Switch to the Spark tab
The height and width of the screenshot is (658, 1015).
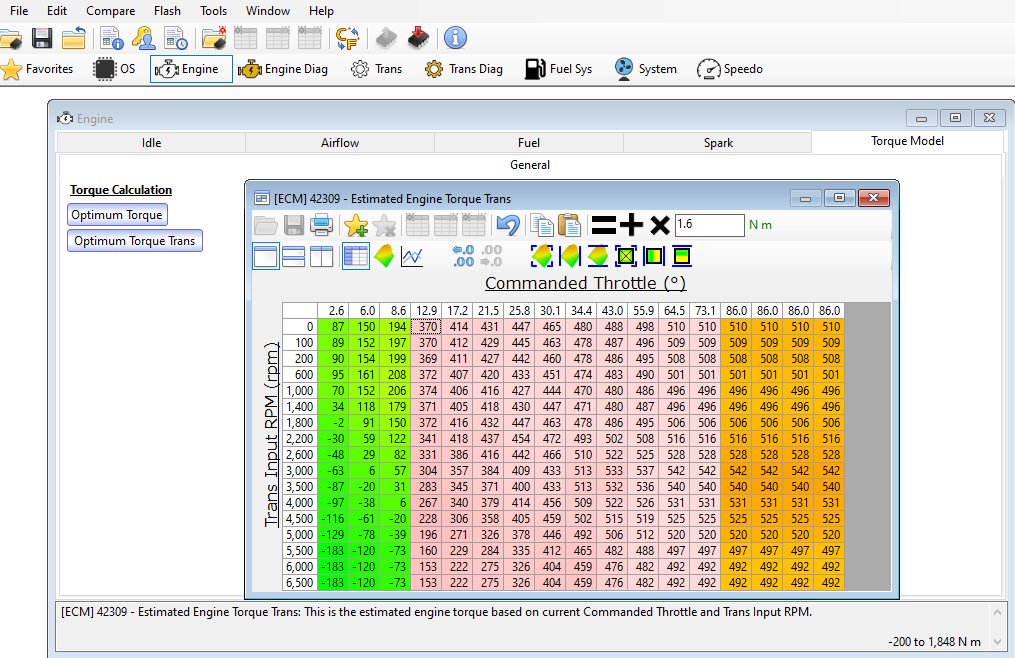tap(718, 142)
